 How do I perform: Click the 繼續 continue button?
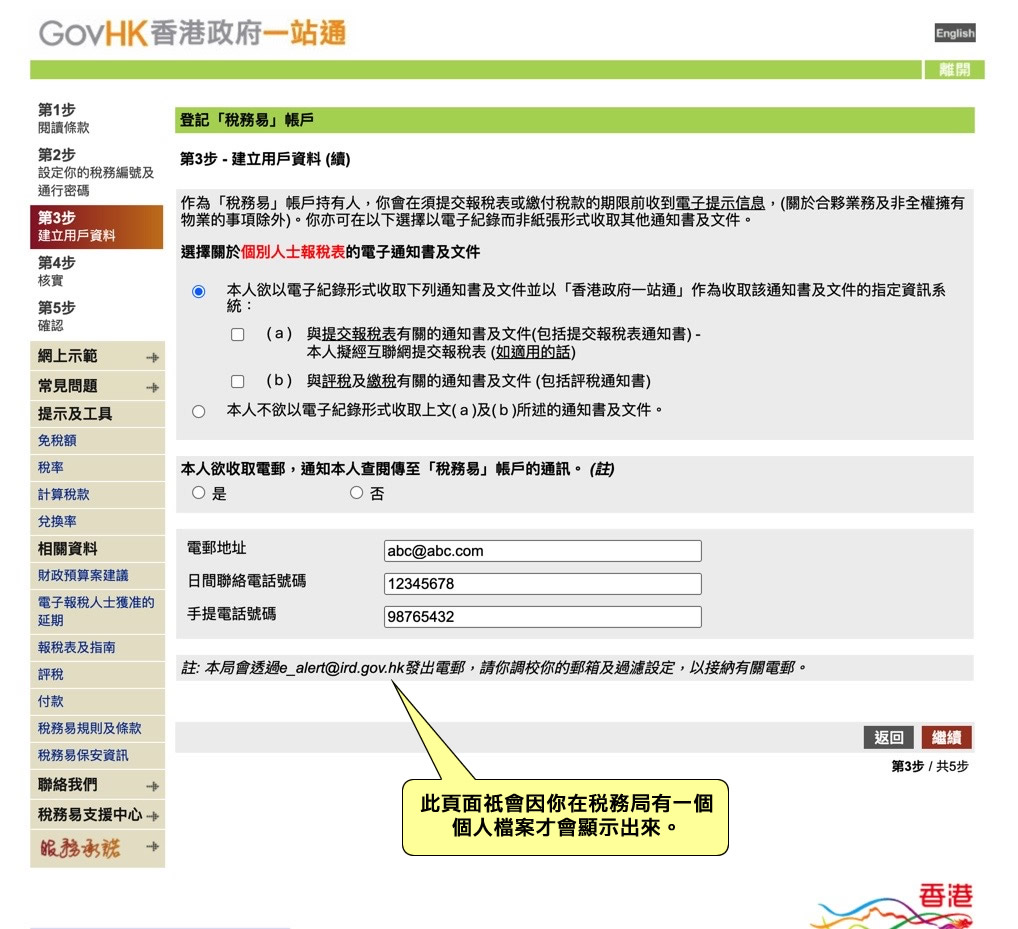pos(947,737)
